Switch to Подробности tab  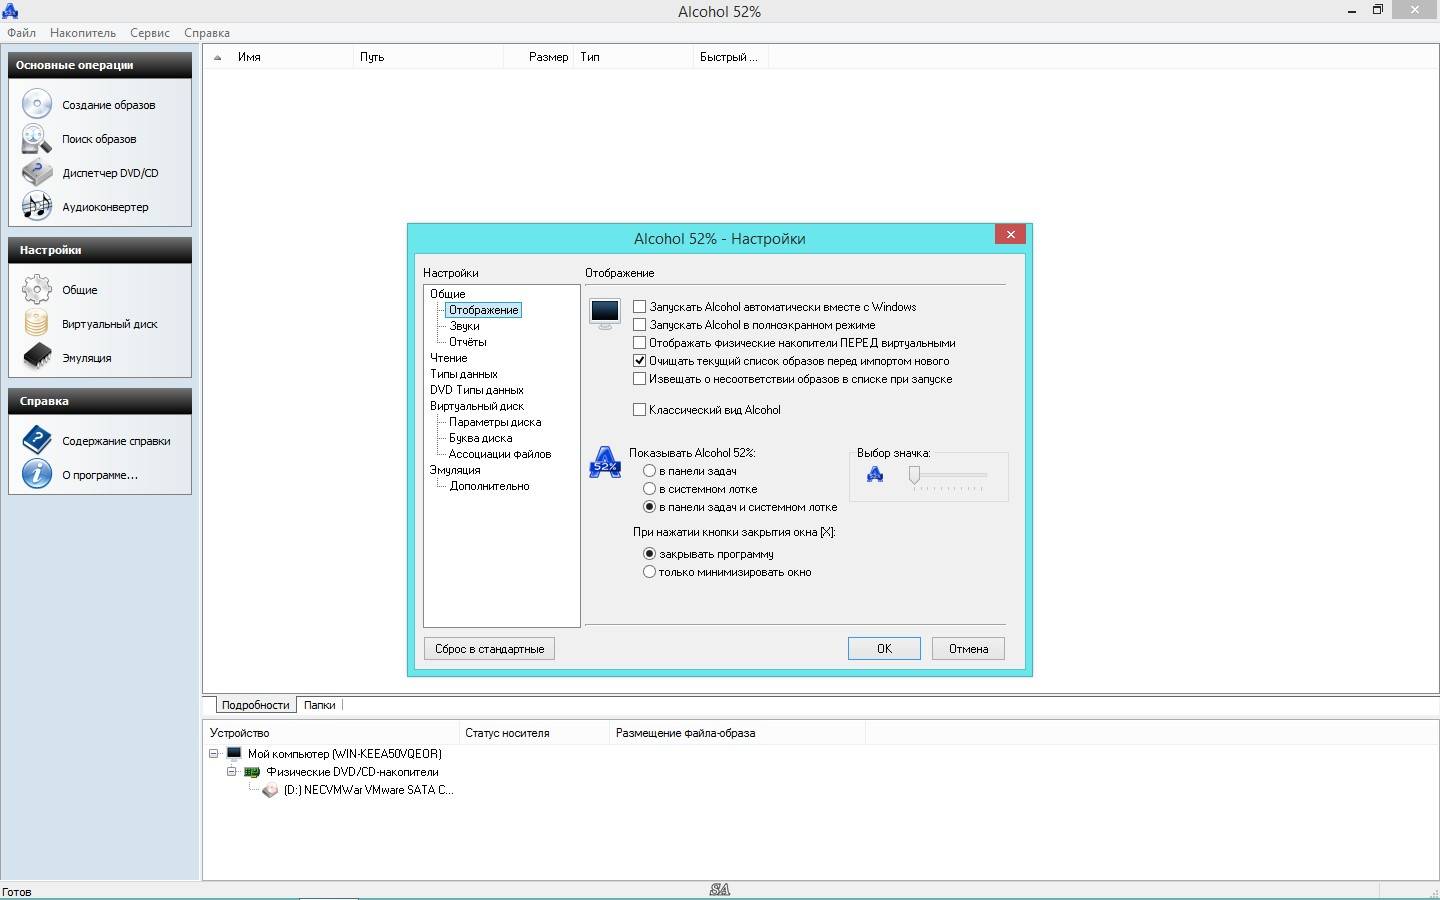255,704
